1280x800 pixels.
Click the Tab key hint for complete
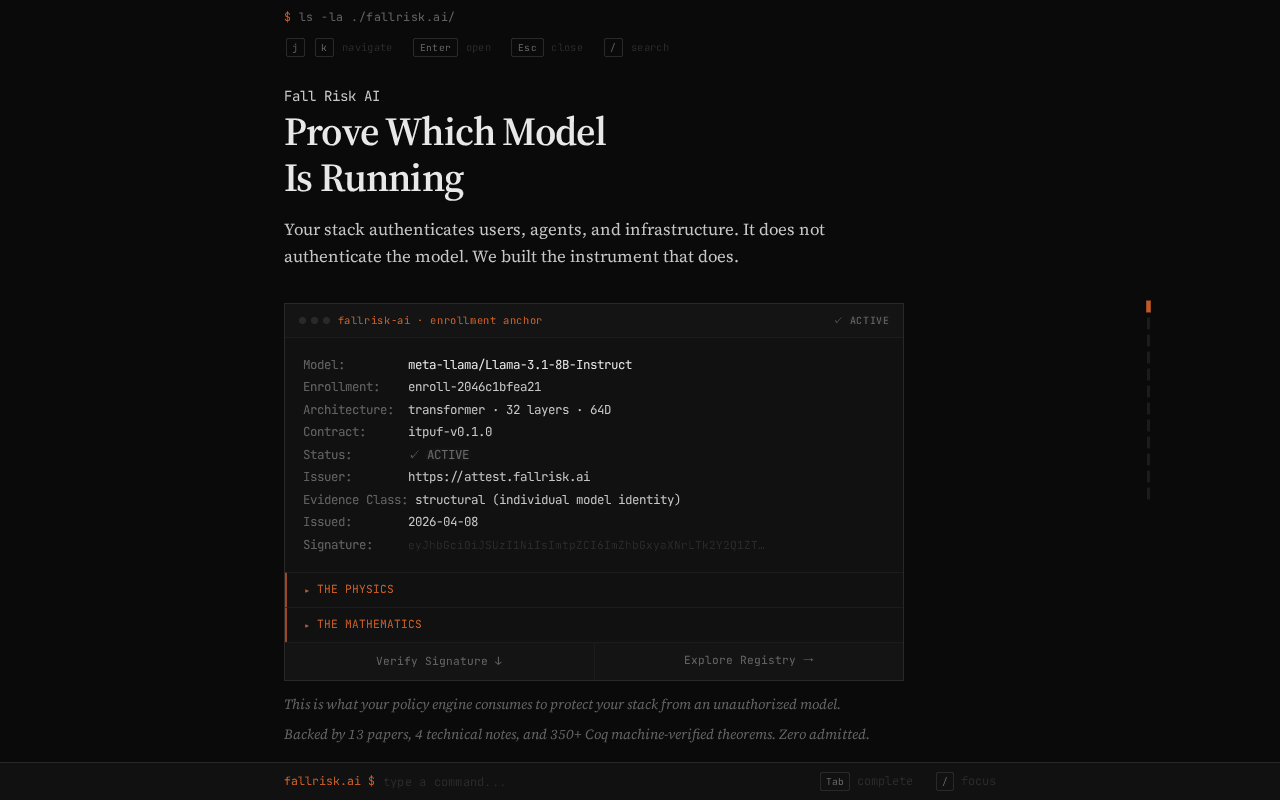tap(835, 781)
